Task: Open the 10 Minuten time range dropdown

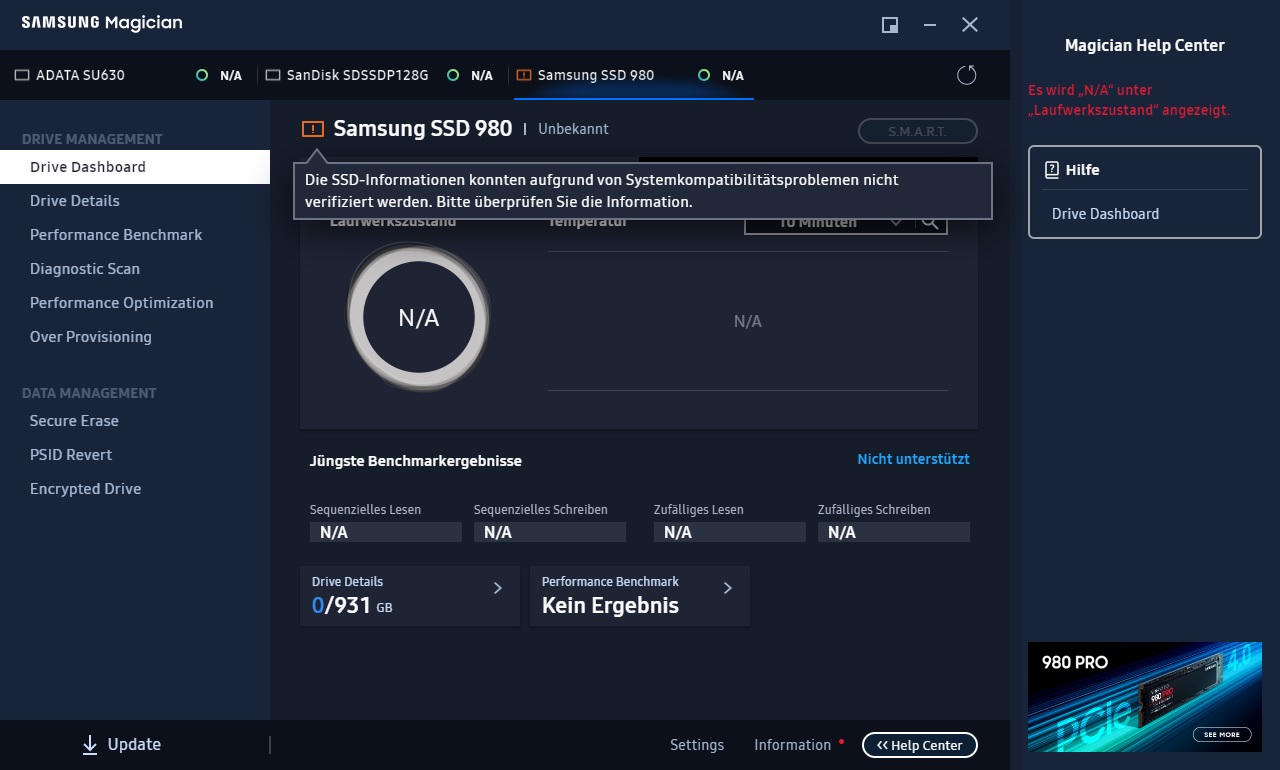Action: pos(829,223)
